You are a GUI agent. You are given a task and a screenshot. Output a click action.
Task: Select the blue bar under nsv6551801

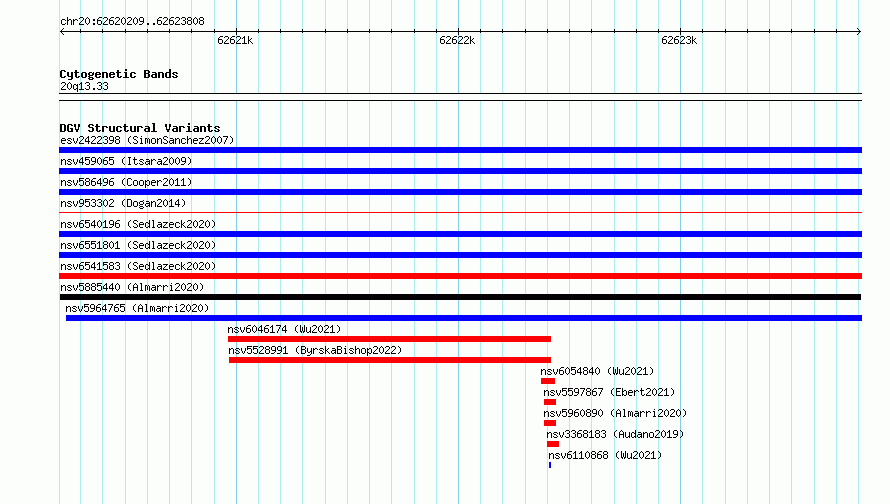tap(460, 255)
